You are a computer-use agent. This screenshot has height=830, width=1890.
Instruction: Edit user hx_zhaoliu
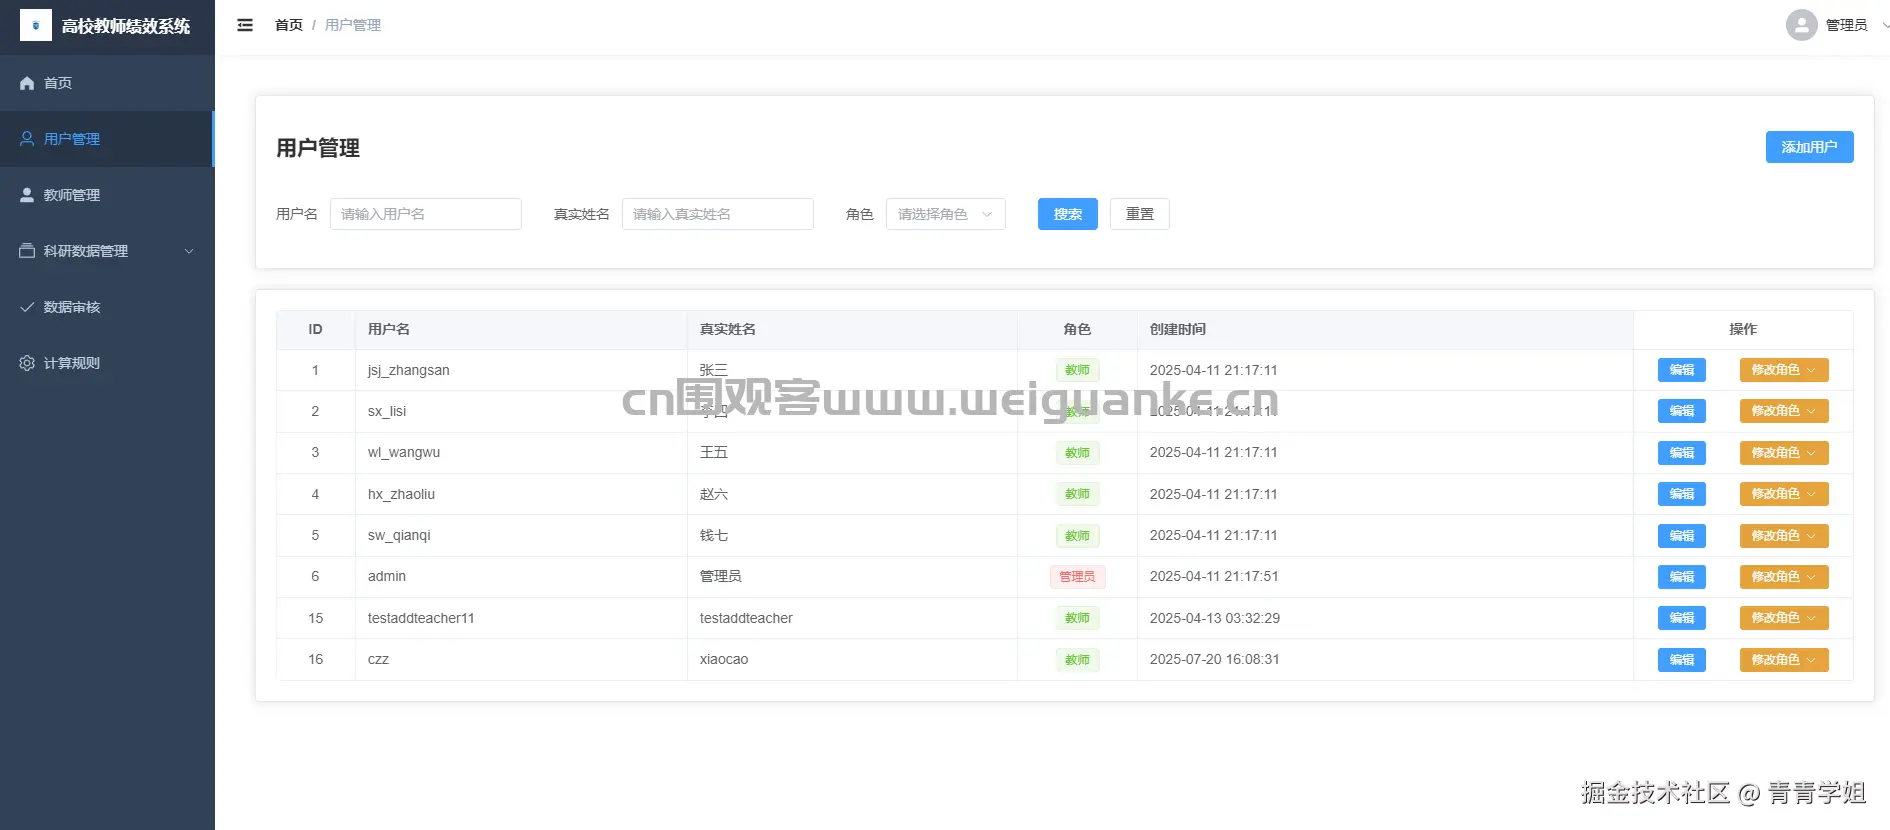1682,494
